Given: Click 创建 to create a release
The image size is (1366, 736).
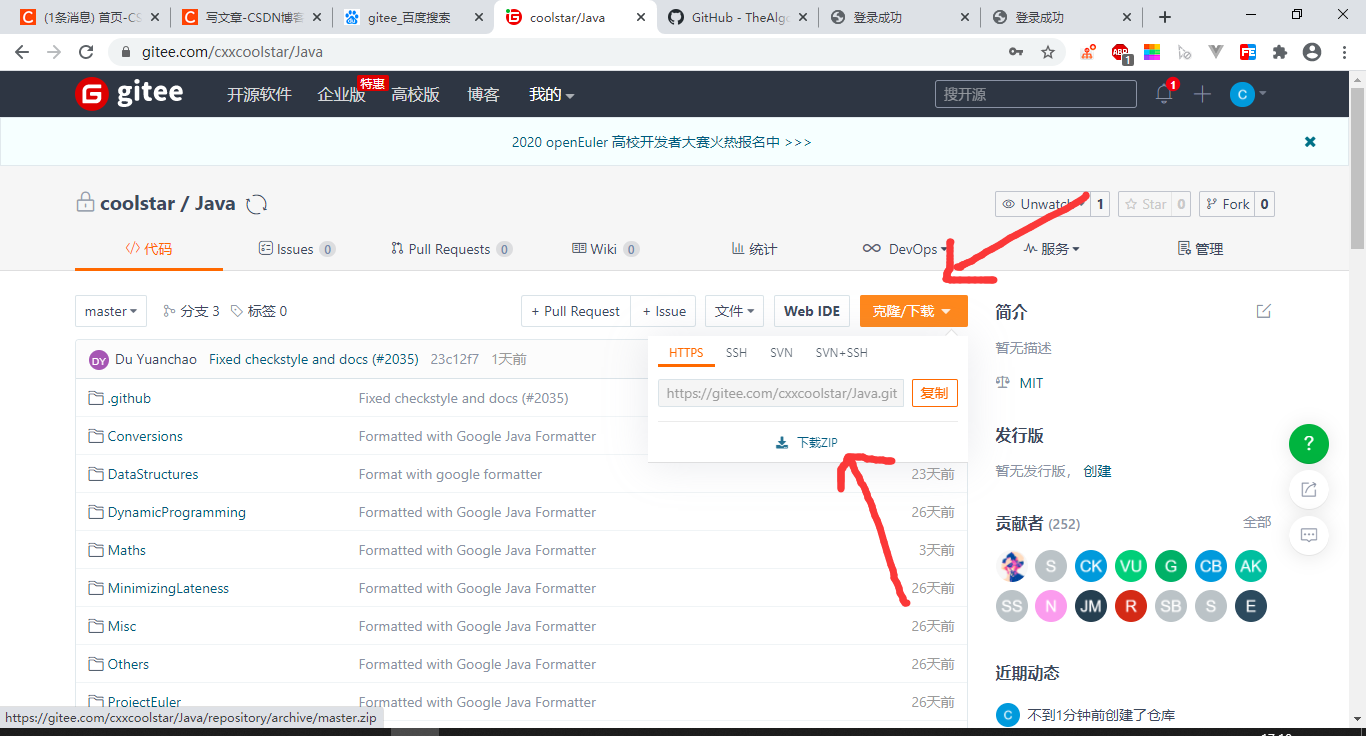Looking at the screenshot, I should click(1097, 470).
